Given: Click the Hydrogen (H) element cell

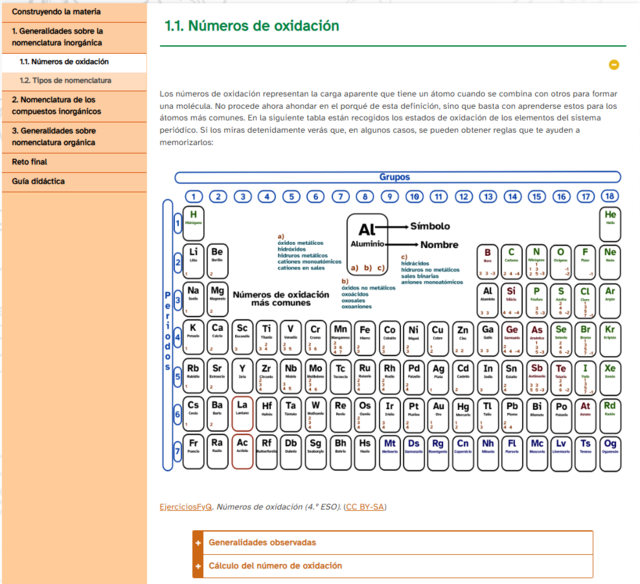Looking at the screenshot, I should point(193,219).
